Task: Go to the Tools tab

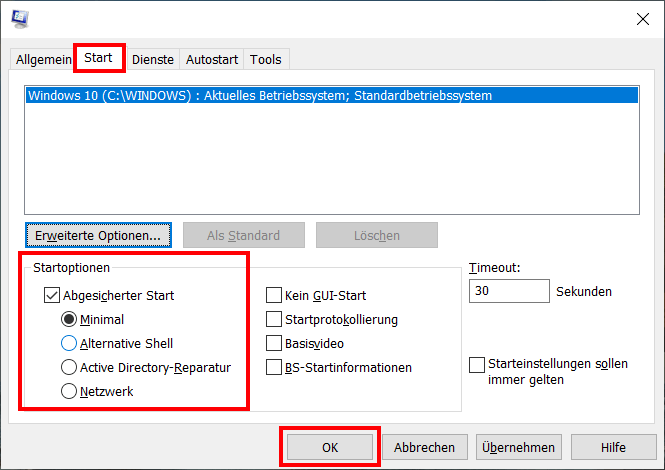Action: [x=265, y=59]
